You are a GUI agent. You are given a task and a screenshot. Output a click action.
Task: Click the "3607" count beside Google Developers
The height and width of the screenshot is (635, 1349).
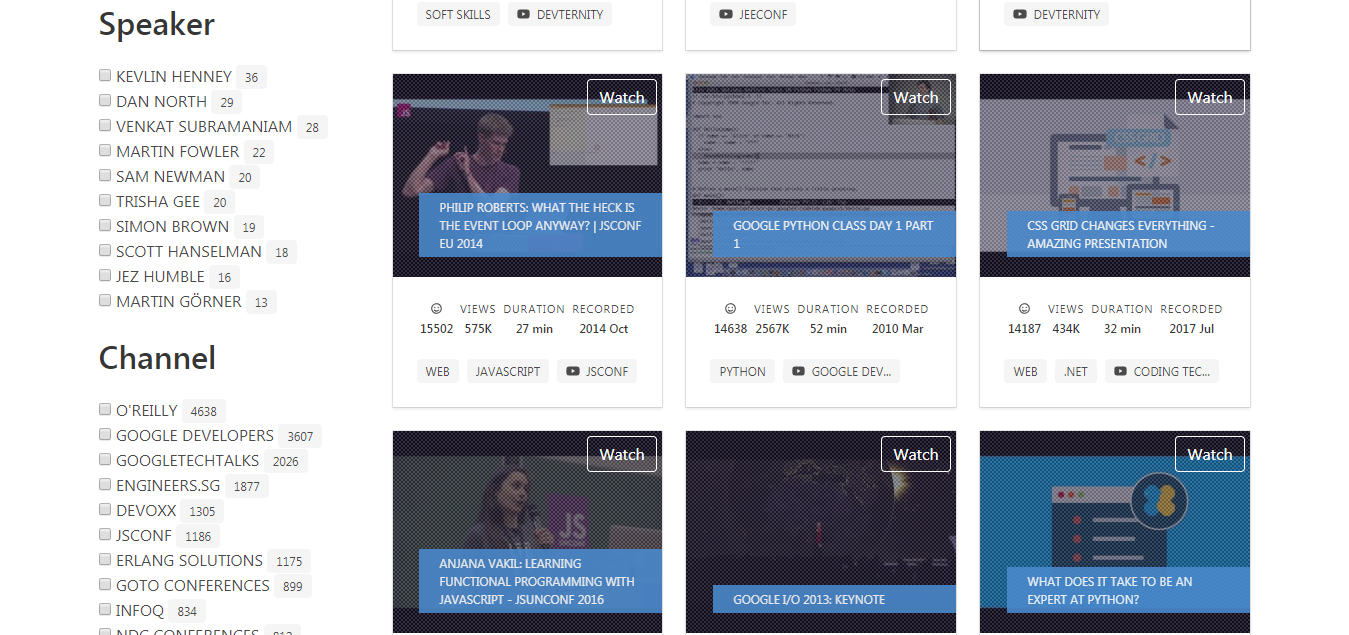(300, 436)
